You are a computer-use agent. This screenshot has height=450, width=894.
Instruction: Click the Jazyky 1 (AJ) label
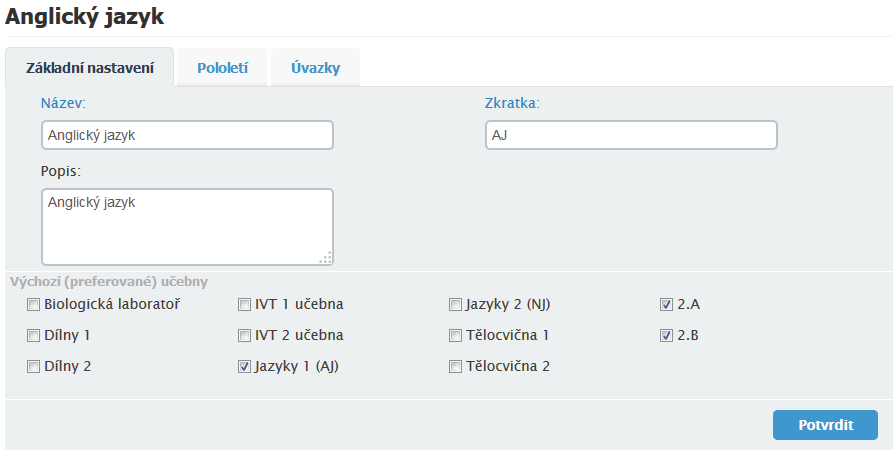[x=296, y=366]
